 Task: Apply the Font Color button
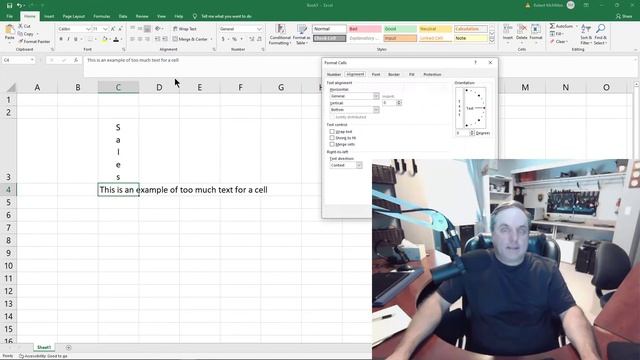tap(116, 39)
